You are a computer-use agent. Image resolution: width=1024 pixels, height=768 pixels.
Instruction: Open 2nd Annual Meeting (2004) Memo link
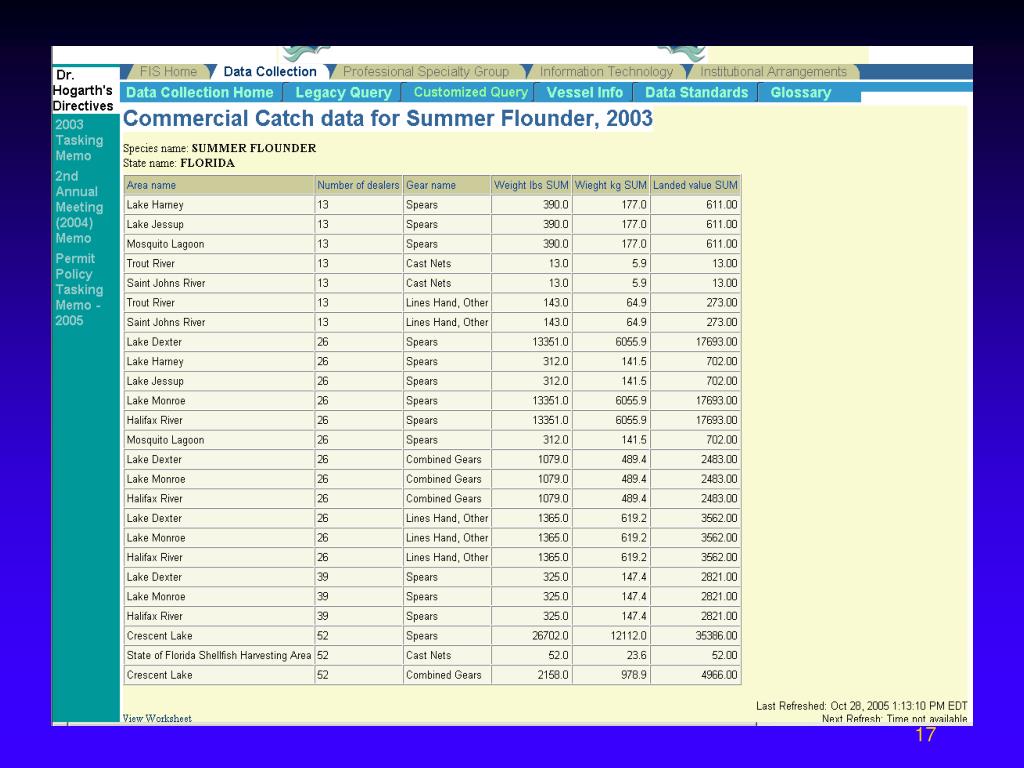[79, 207]
